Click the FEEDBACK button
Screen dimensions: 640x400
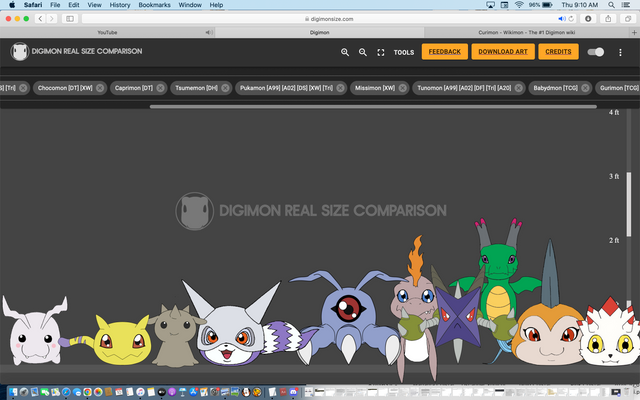click(x=444, y=52)
